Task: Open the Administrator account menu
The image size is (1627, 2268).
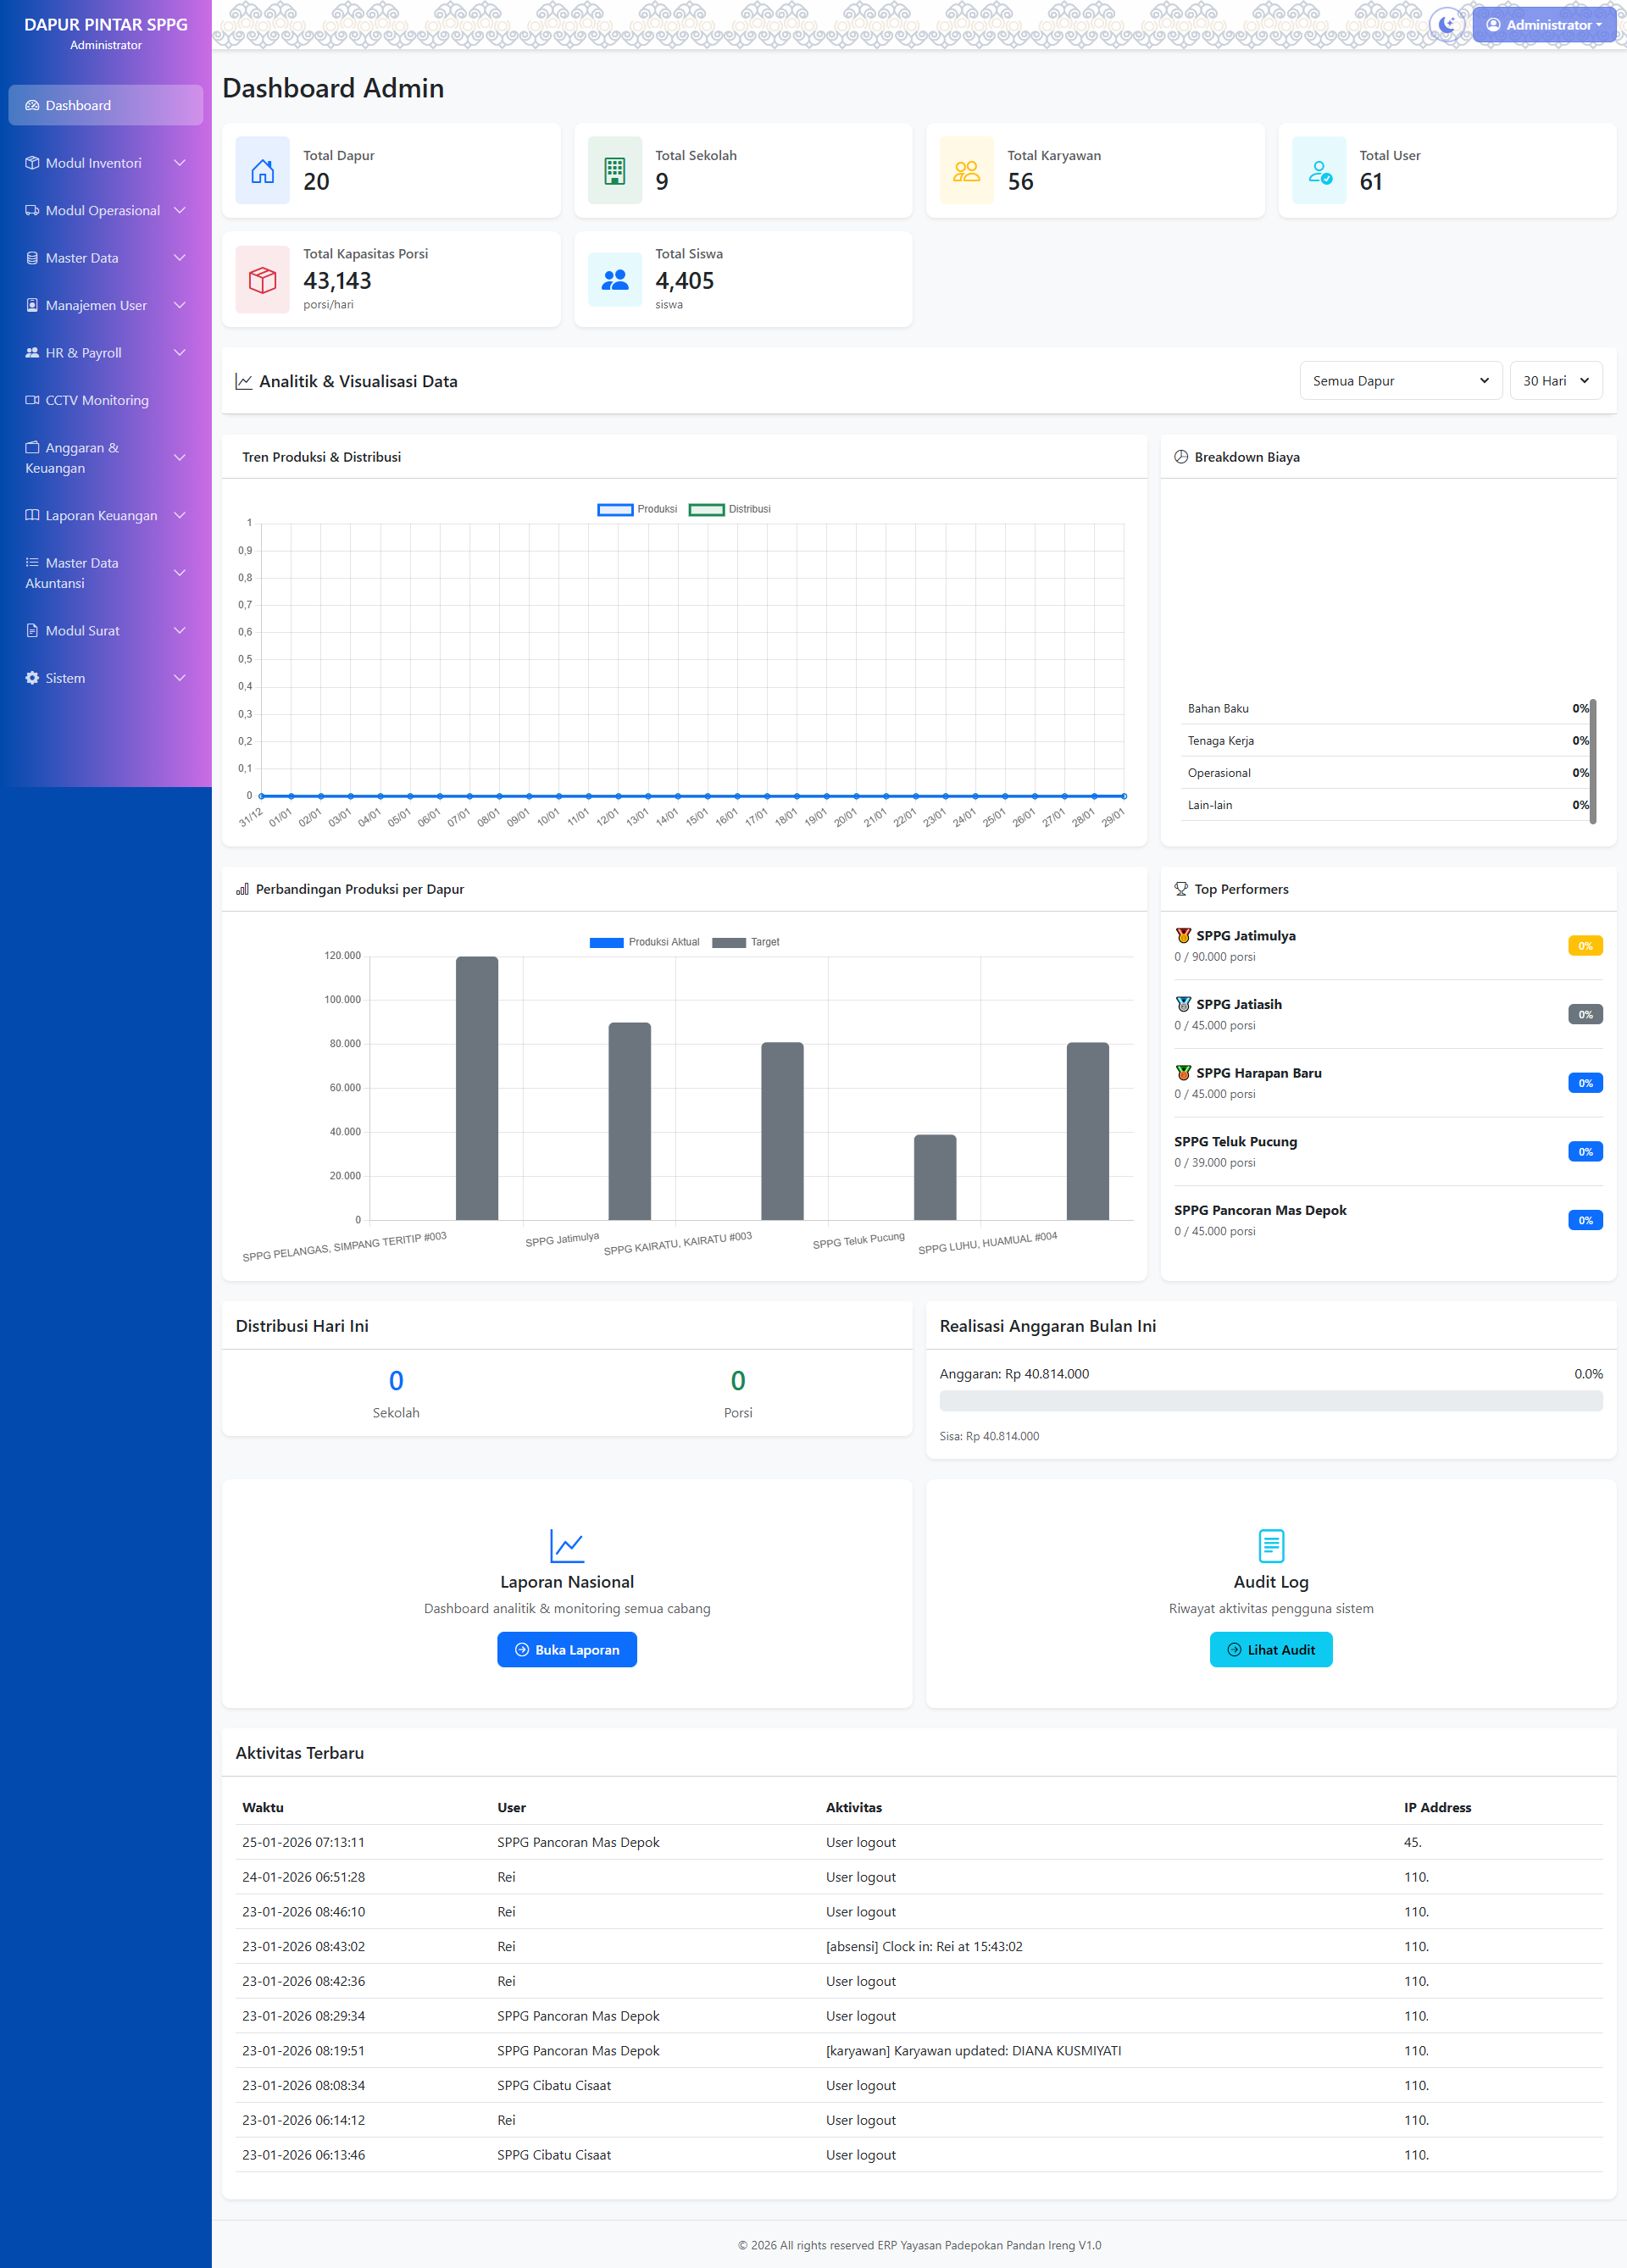Action: [1543, 24]
